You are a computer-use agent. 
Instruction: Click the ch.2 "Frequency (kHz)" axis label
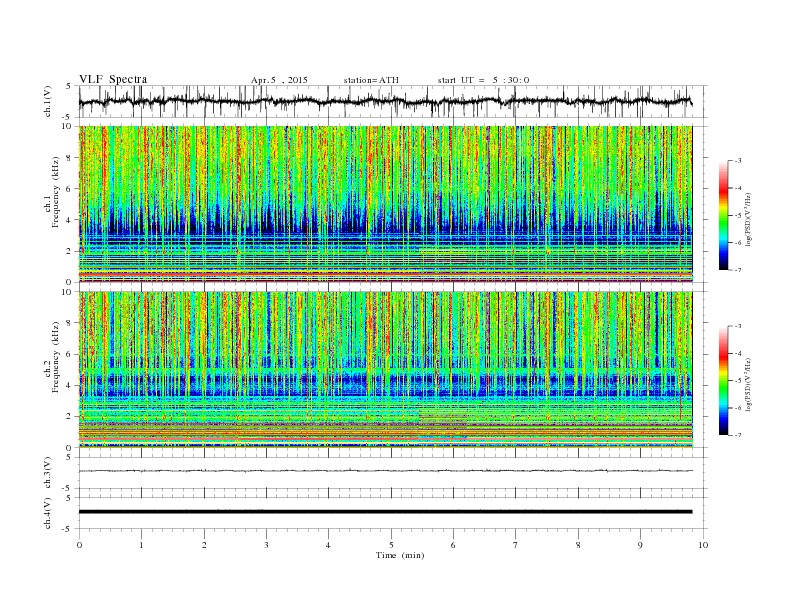(55, 358)
